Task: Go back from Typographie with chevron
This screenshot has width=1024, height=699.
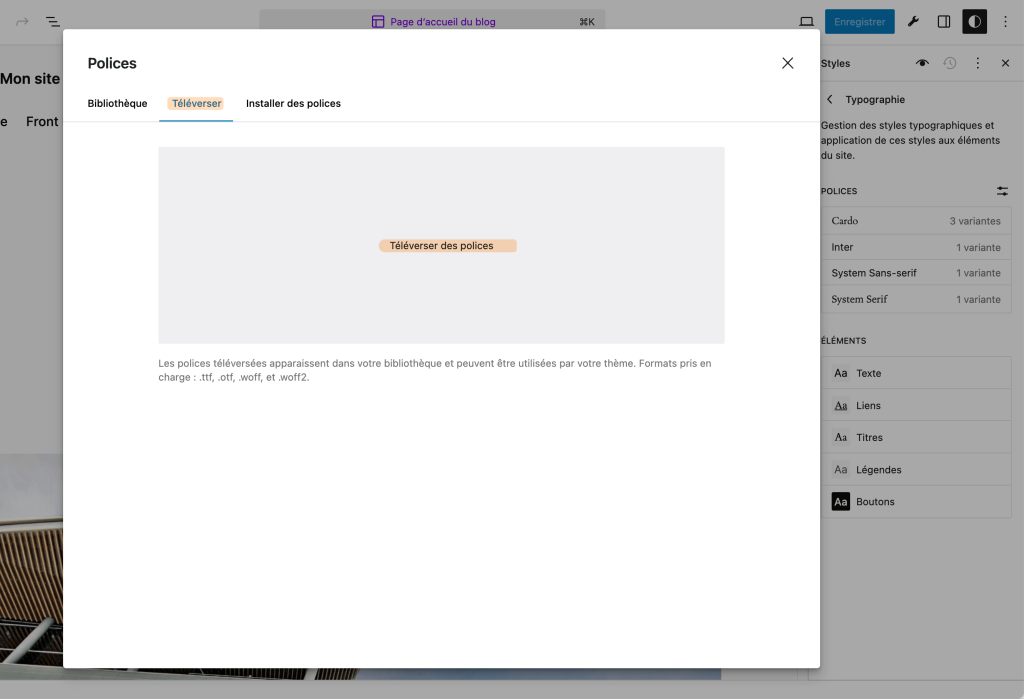Action: [829, 99]
